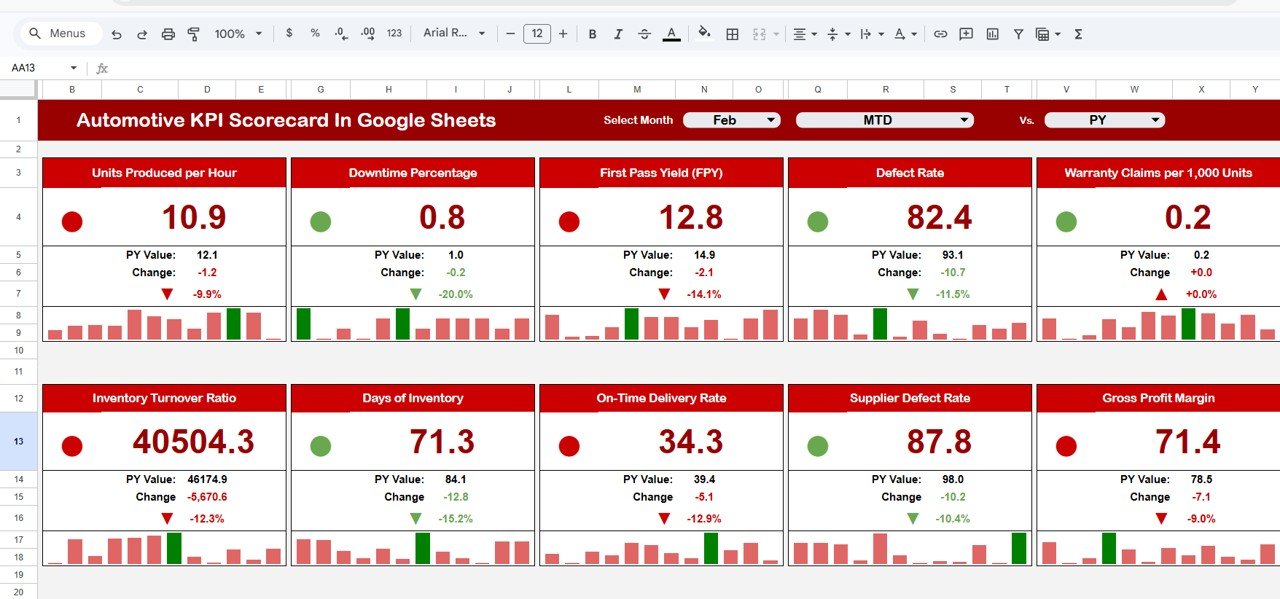The width and height of the screenshot is (1280, 599).
Task: Insert a link using the toolbar icon
Action: (940, 34)
